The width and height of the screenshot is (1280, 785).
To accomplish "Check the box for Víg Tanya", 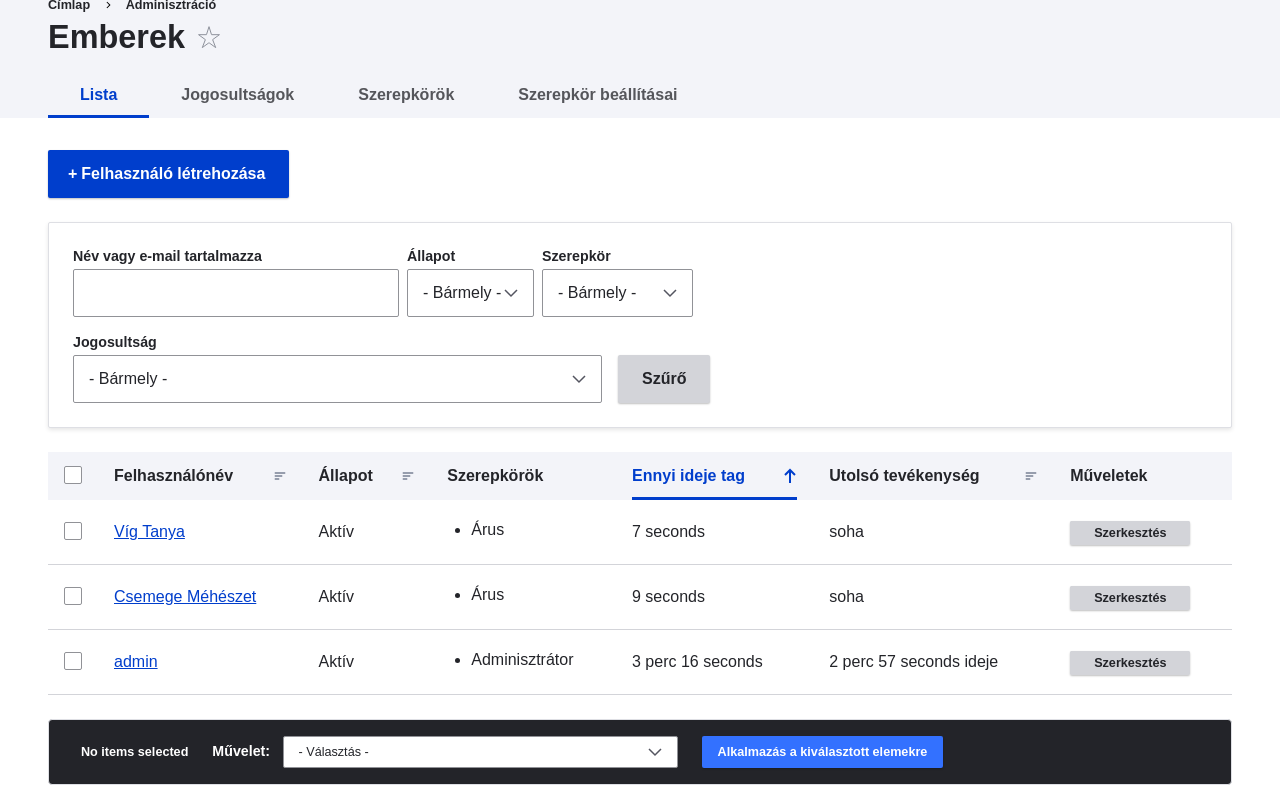I will click(x=73, y=531).
